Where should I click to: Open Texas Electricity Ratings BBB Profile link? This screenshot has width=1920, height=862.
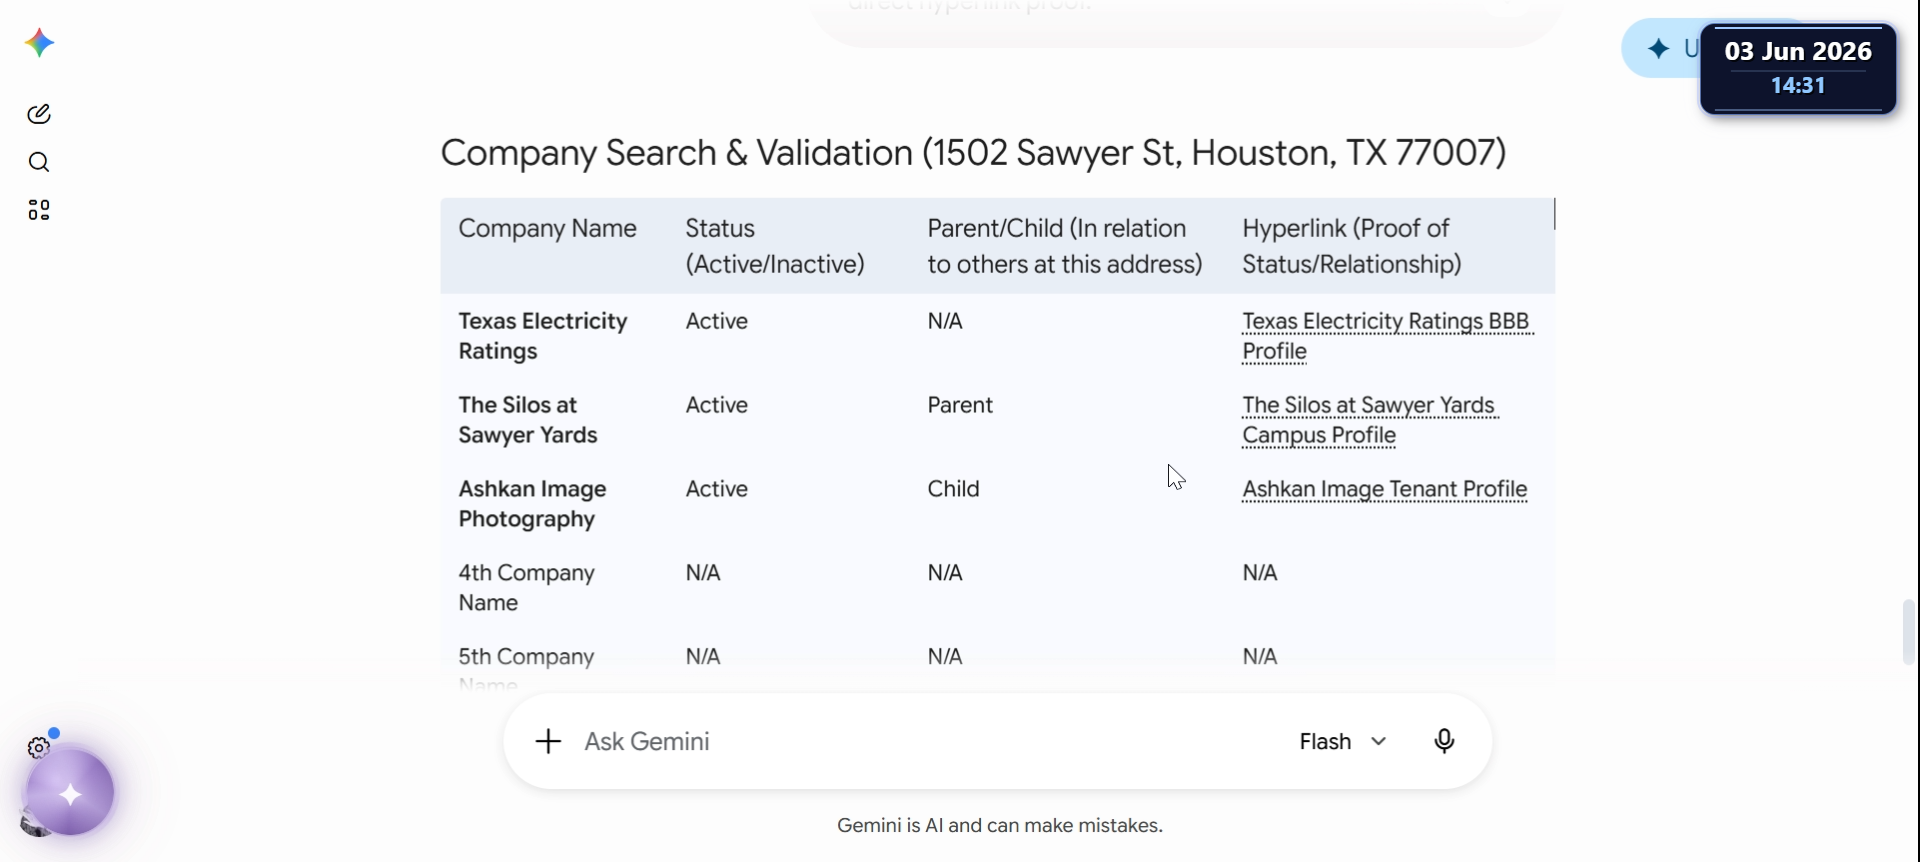click(x=1387, y=336)
